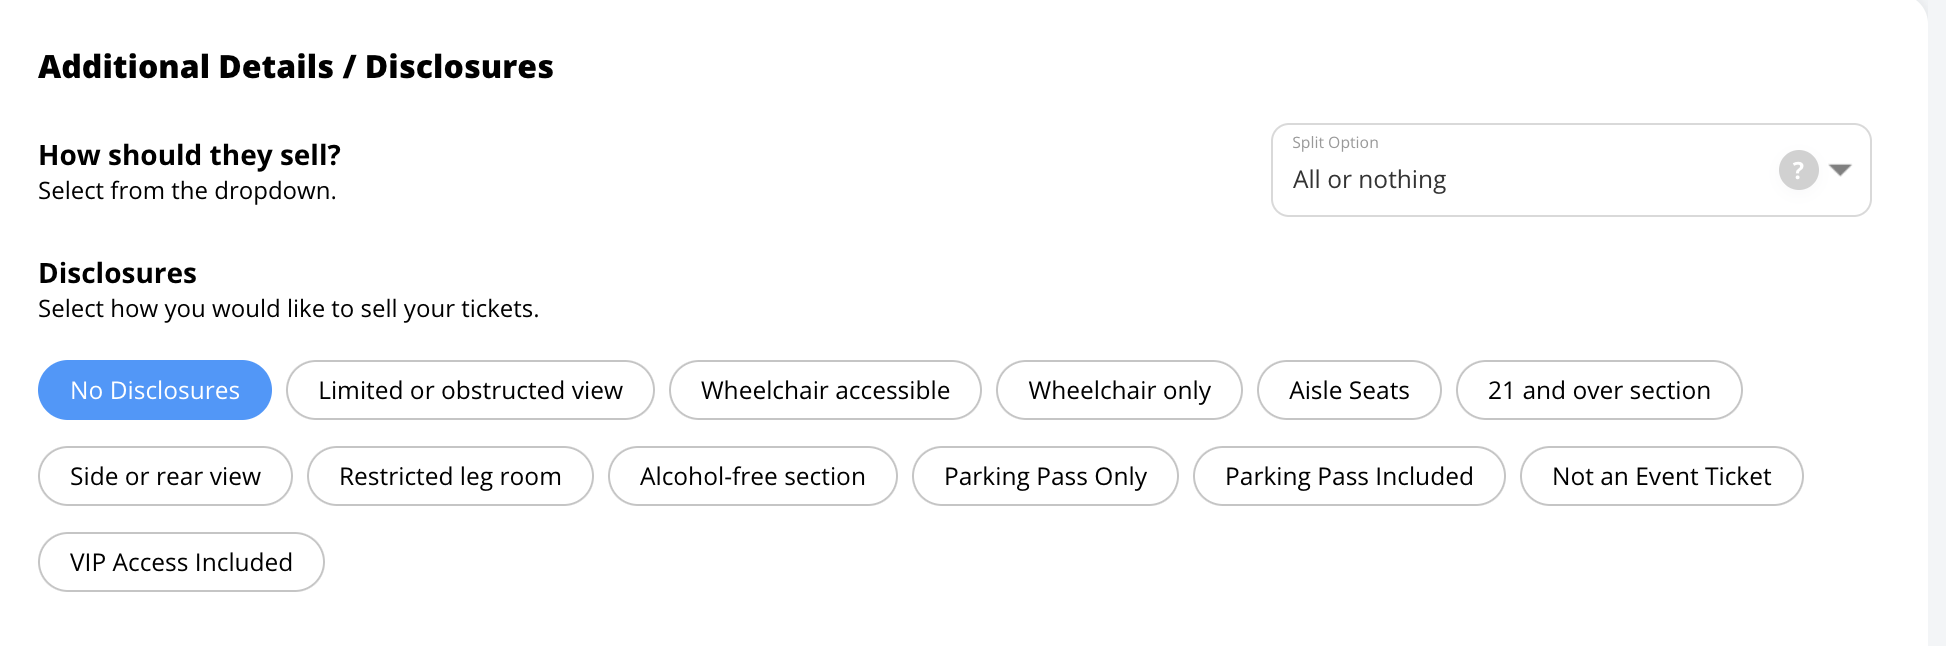Enable the Limited or obstructed view disclosure
Image resolution: width=1946 pixels, height=646 pixels.
point(470,390)
